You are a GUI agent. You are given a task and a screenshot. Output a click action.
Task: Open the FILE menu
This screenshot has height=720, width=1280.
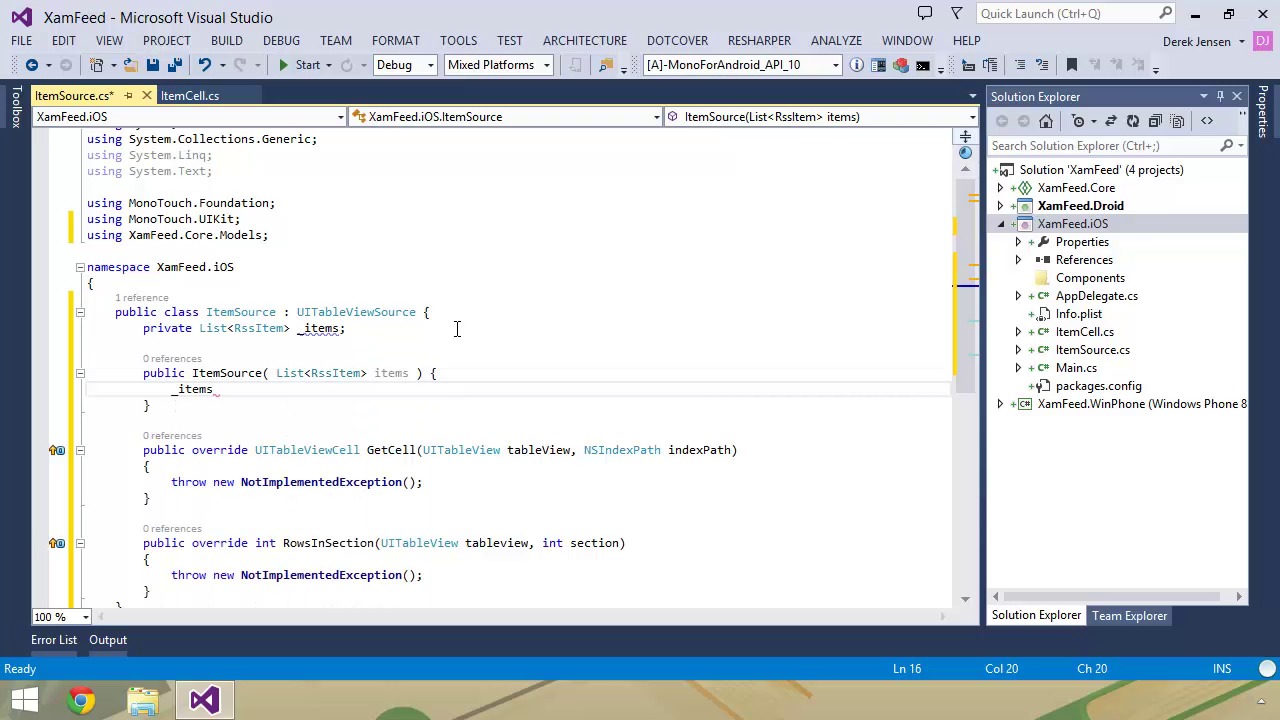pos(21,41)
